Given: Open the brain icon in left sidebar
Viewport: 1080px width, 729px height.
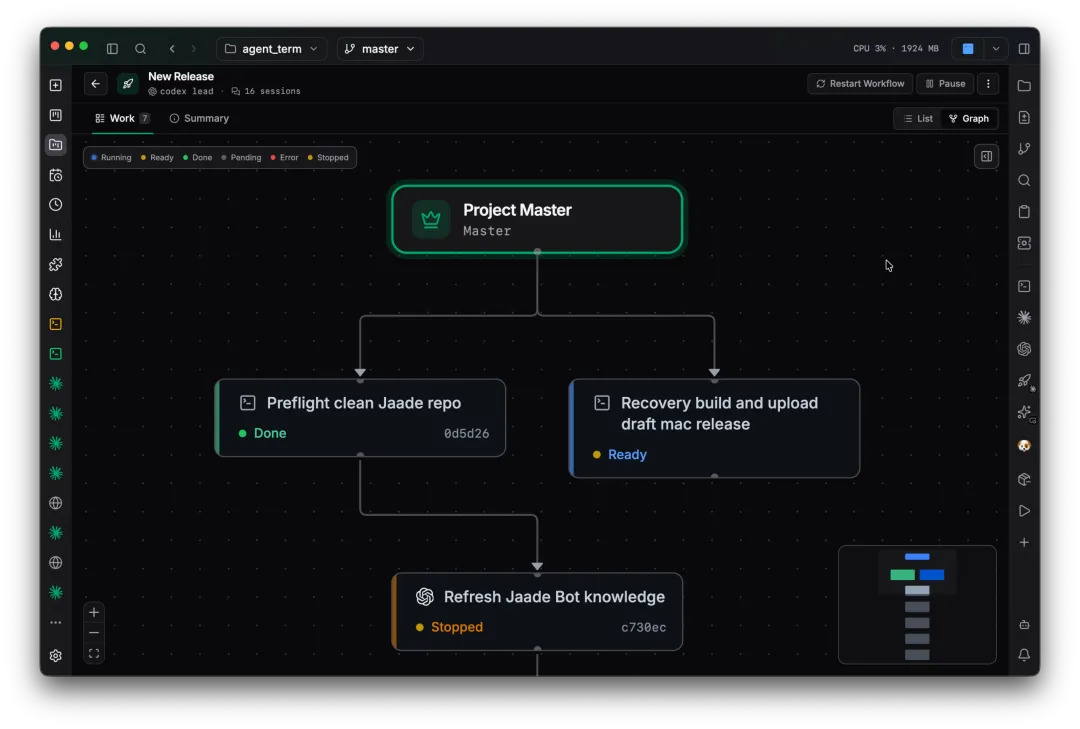Looking at the screenshot, I should pyautogui.click(x=56, y=294).
